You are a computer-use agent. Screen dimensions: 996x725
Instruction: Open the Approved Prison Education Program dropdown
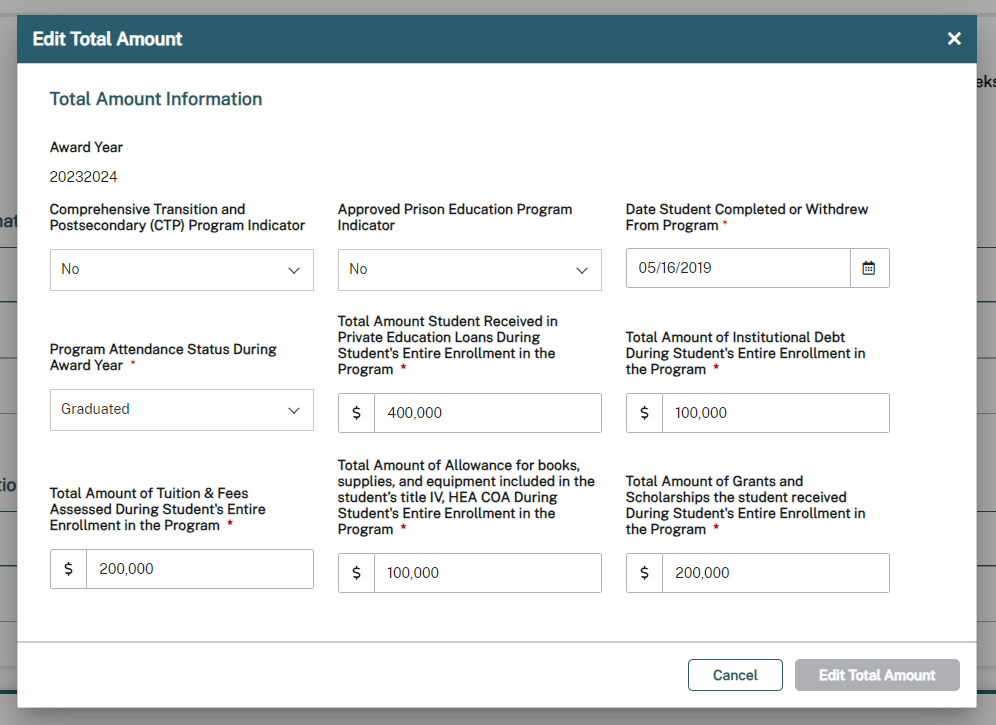pyautogui.click(x=469, y=270)
